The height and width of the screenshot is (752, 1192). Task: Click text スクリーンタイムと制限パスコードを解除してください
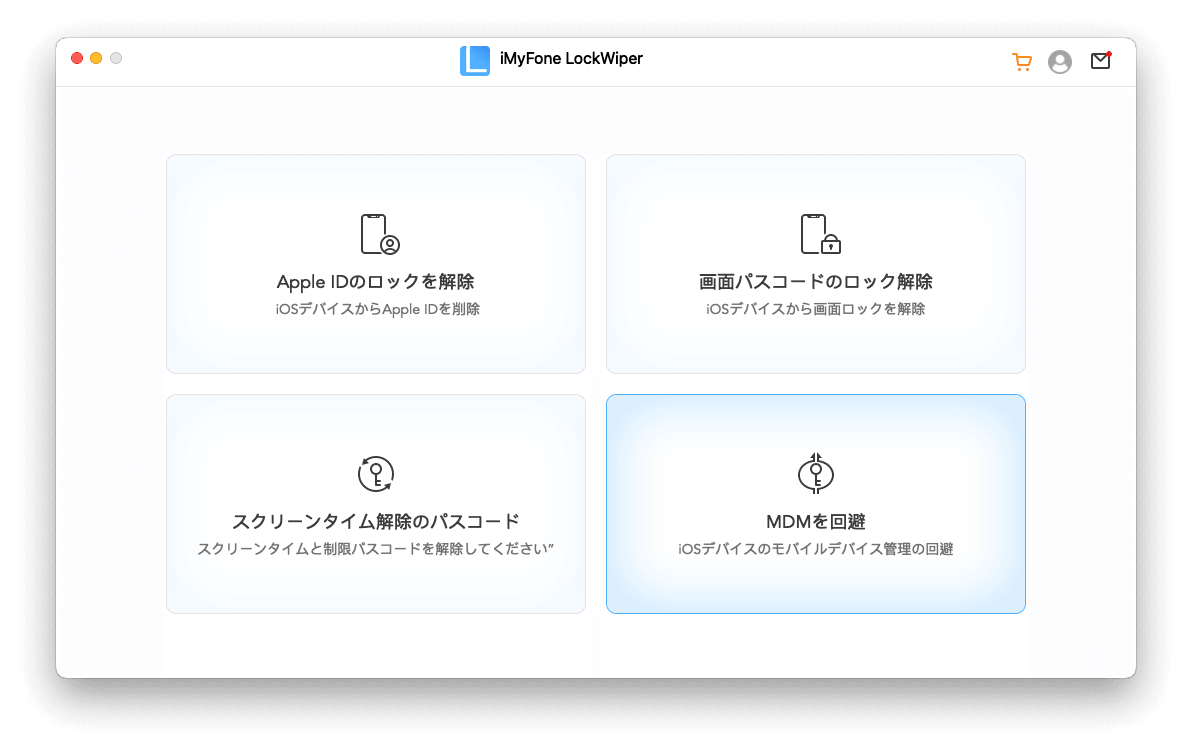[x=376, y=549]
